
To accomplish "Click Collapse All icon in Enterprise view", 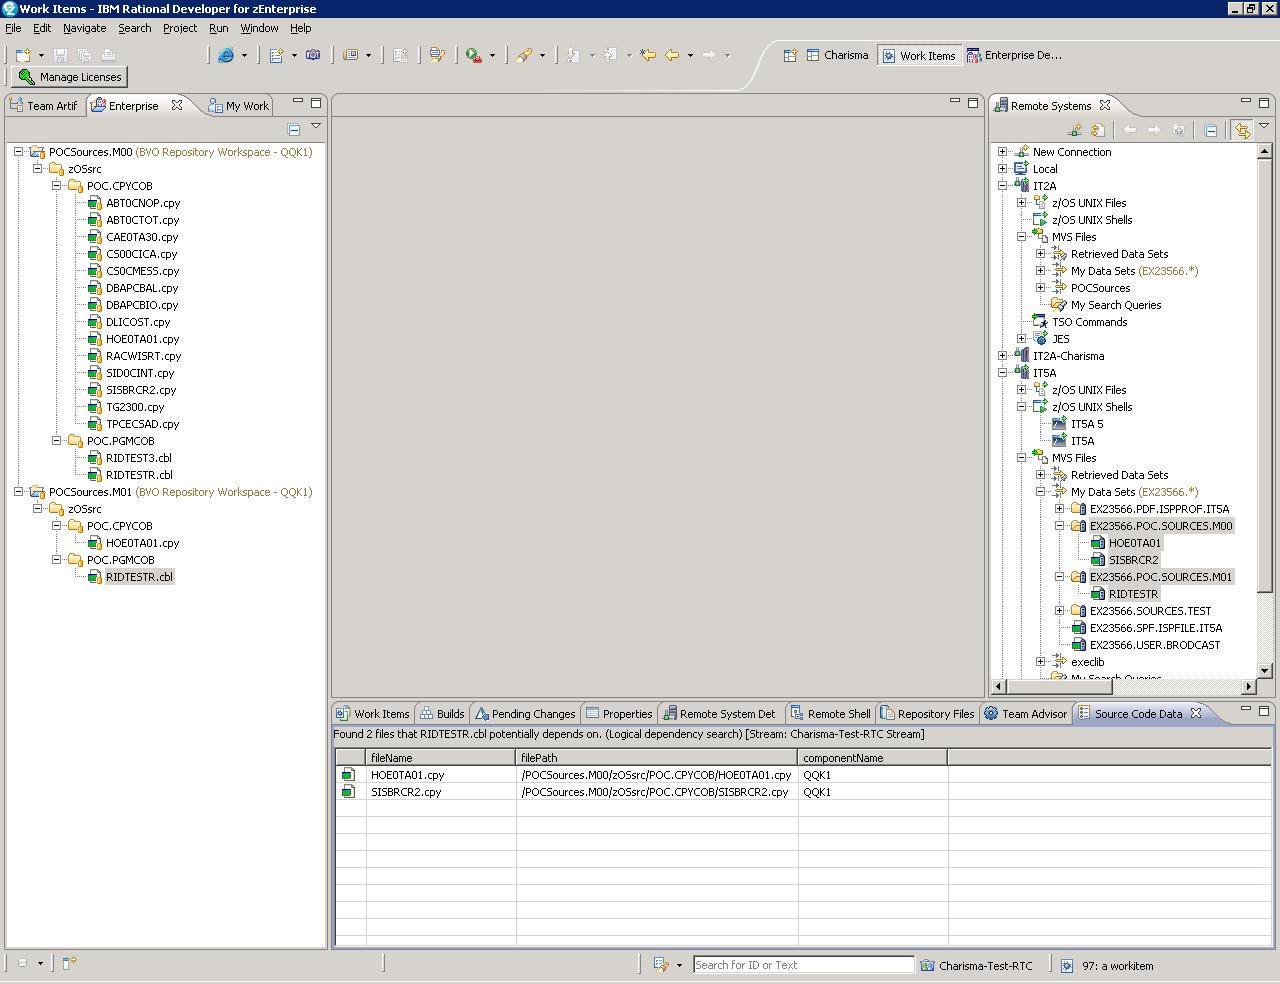I will [294, 129].
